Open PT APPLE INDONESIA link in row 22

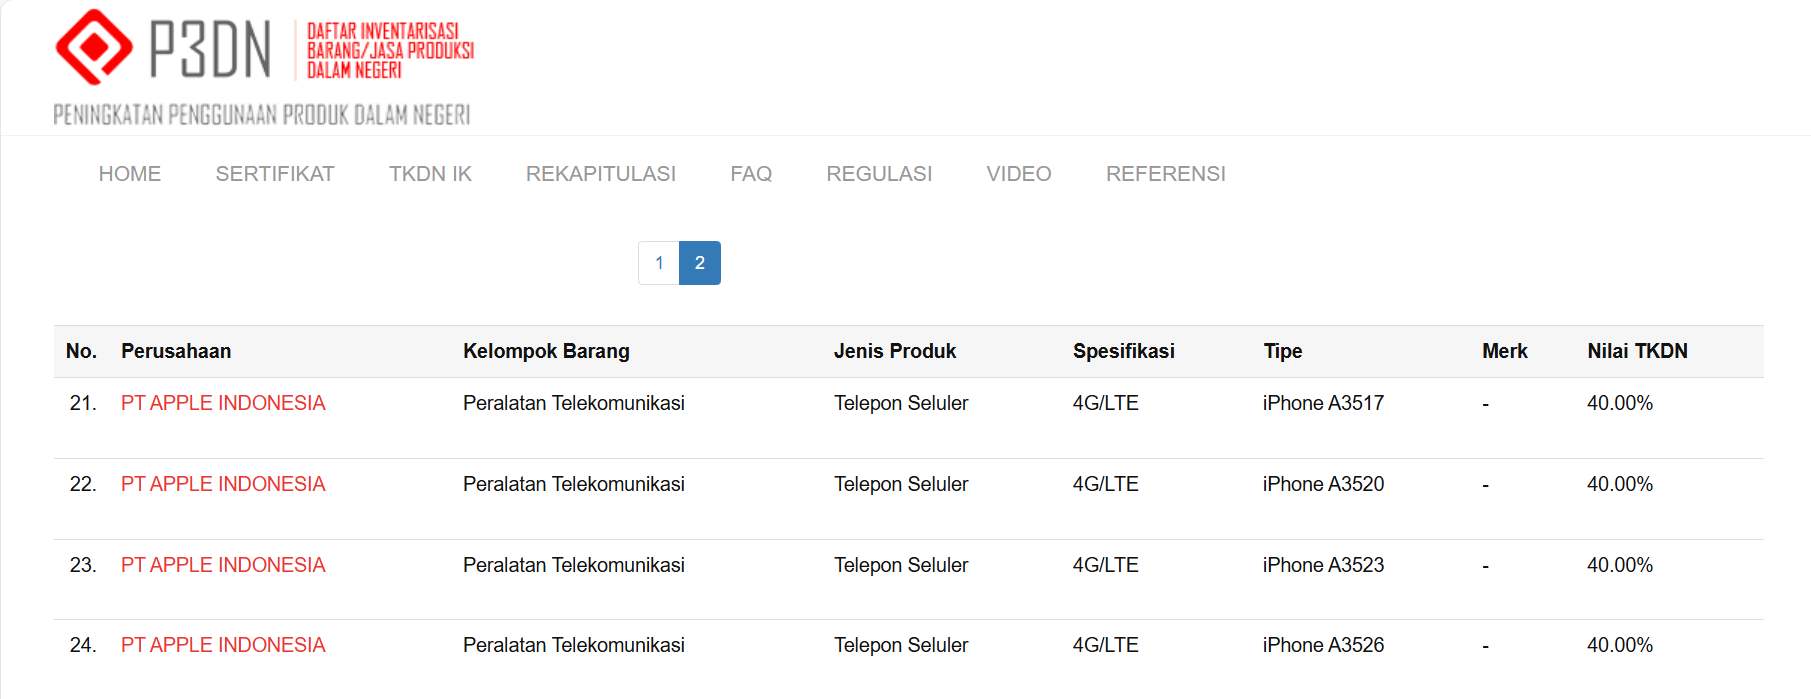223,484
